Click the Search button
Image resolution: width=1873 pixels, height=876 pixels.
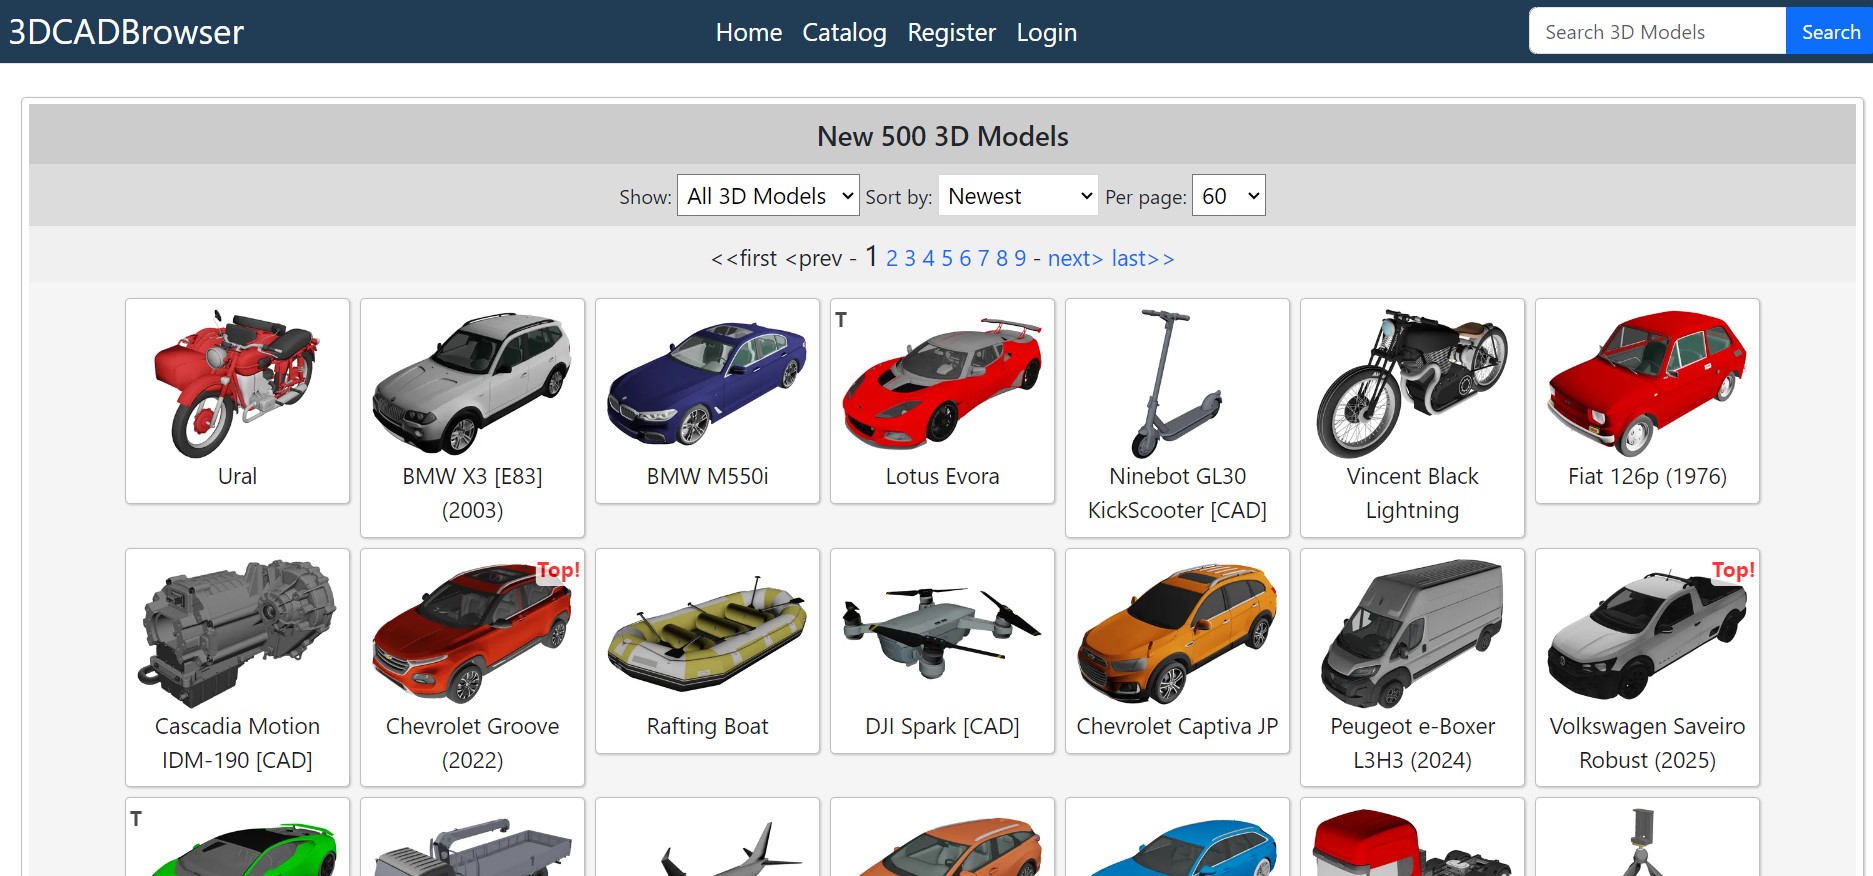click(1830, 31)
